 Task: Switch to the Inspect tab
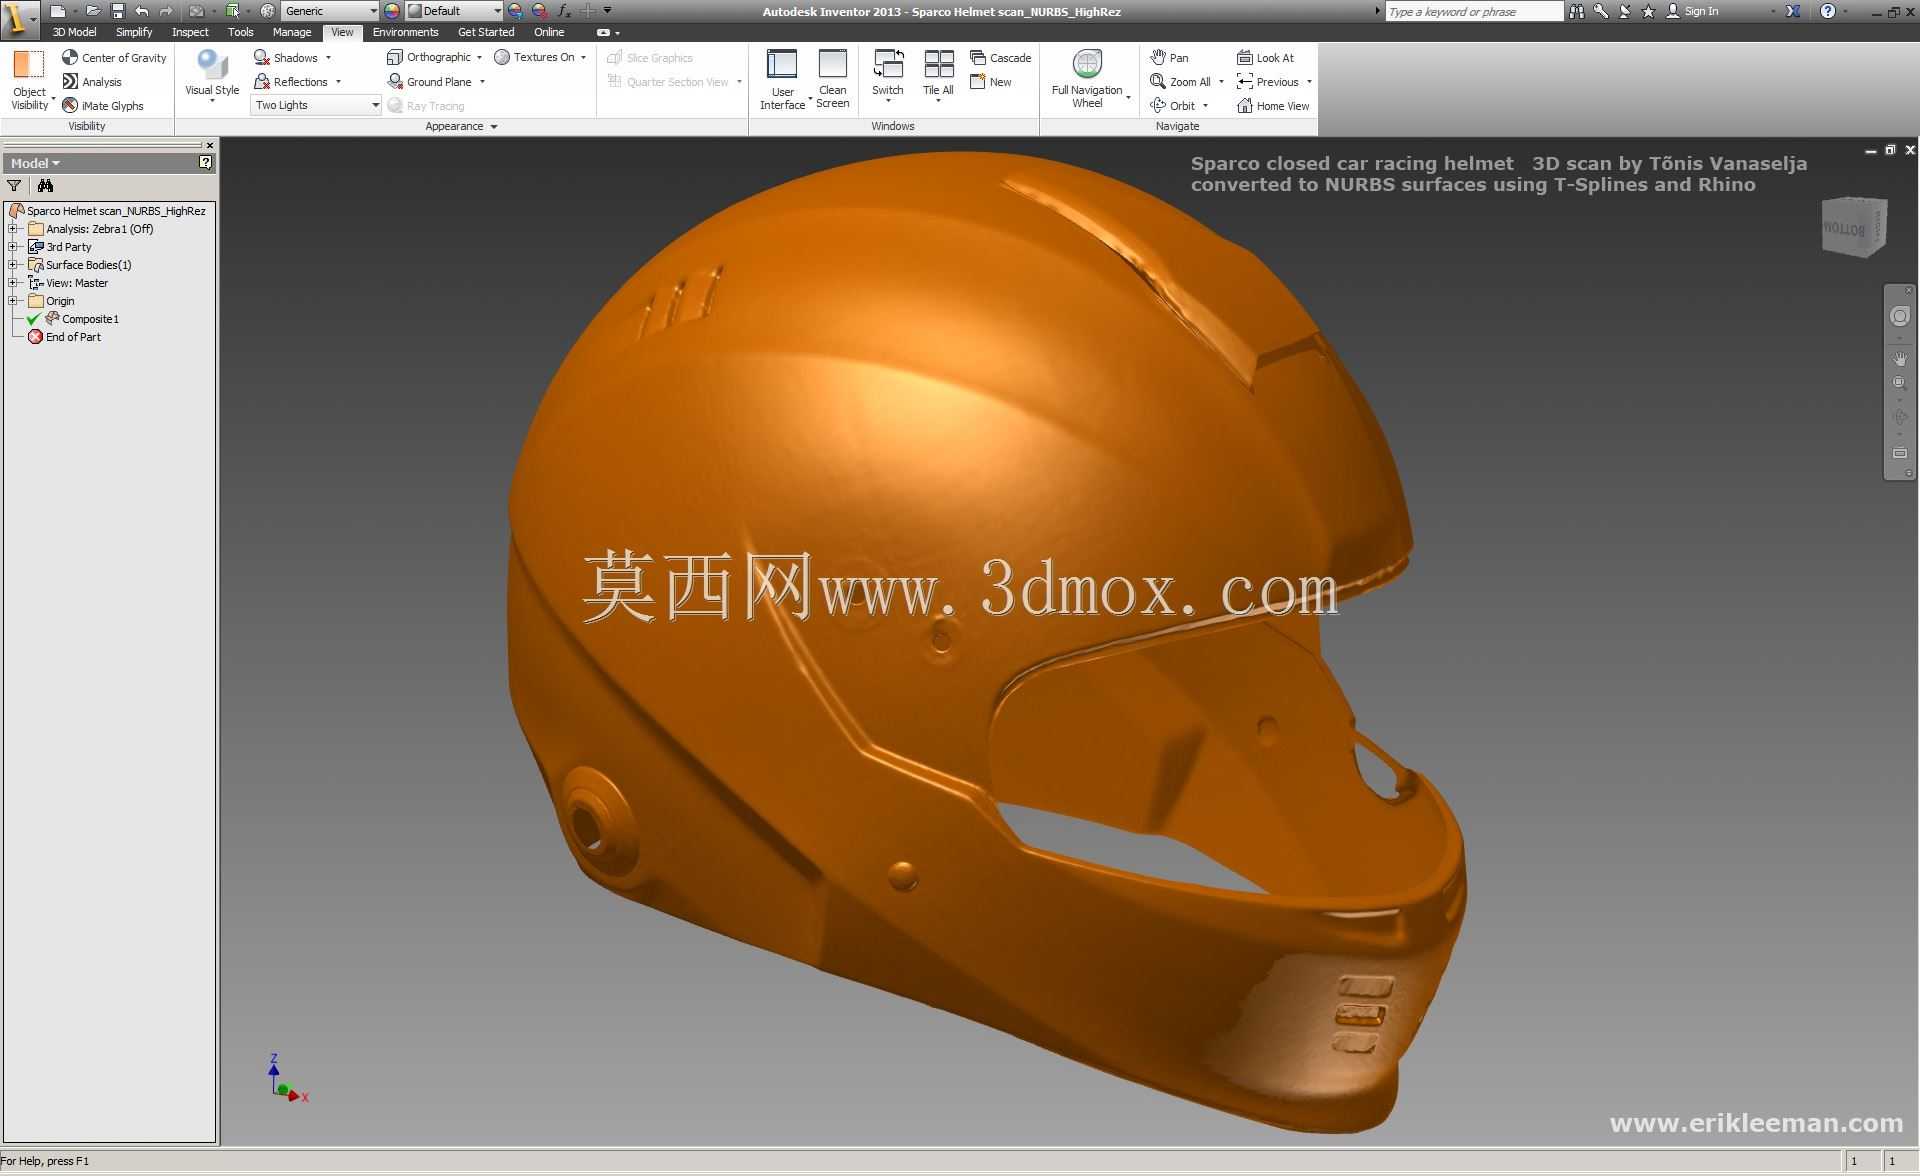tap(190, 32)
